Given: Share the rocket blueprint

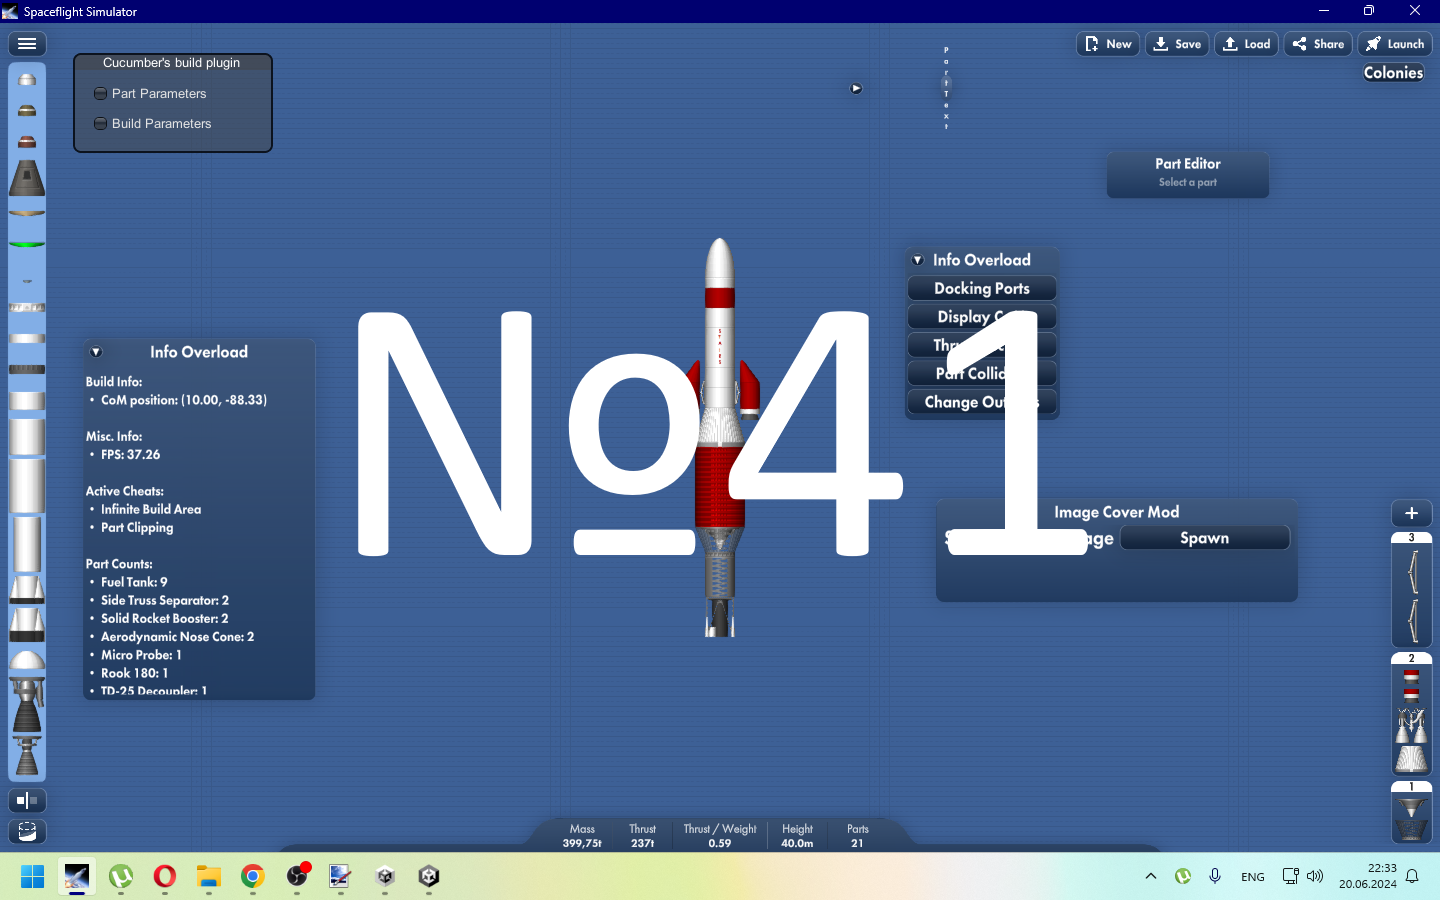Looking at the screenshot, I should pos(1318,44).
